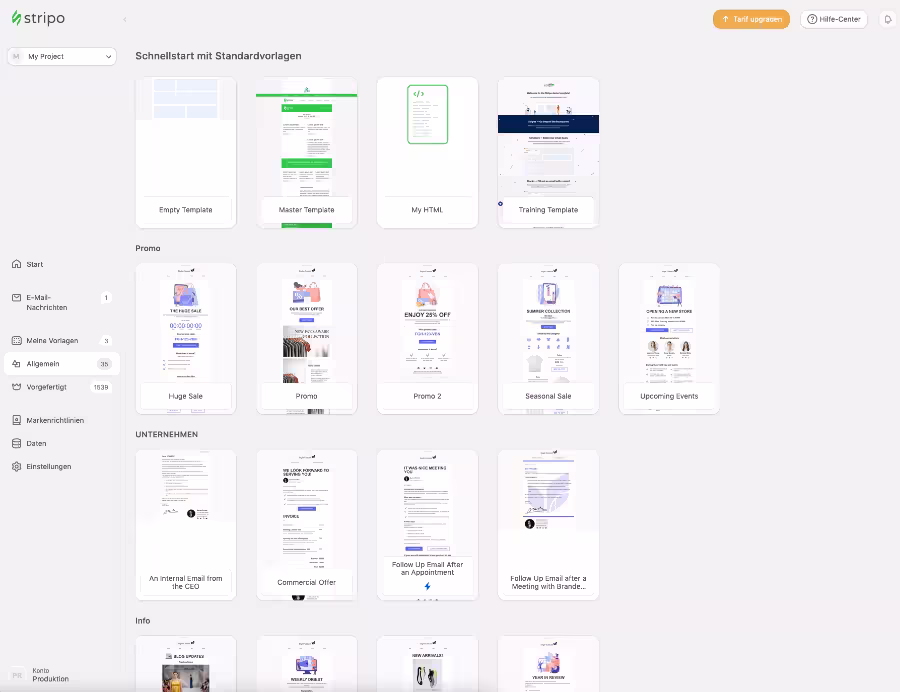Open the Hilfe-Center button
This screenshot has height=692, width=900.
pos(833,20)
